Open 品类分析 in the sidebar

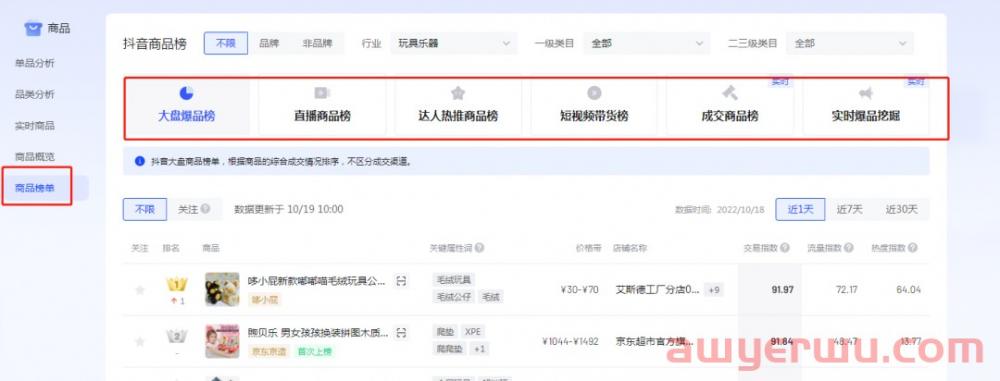pyautogui.click(x=35, y=94)
